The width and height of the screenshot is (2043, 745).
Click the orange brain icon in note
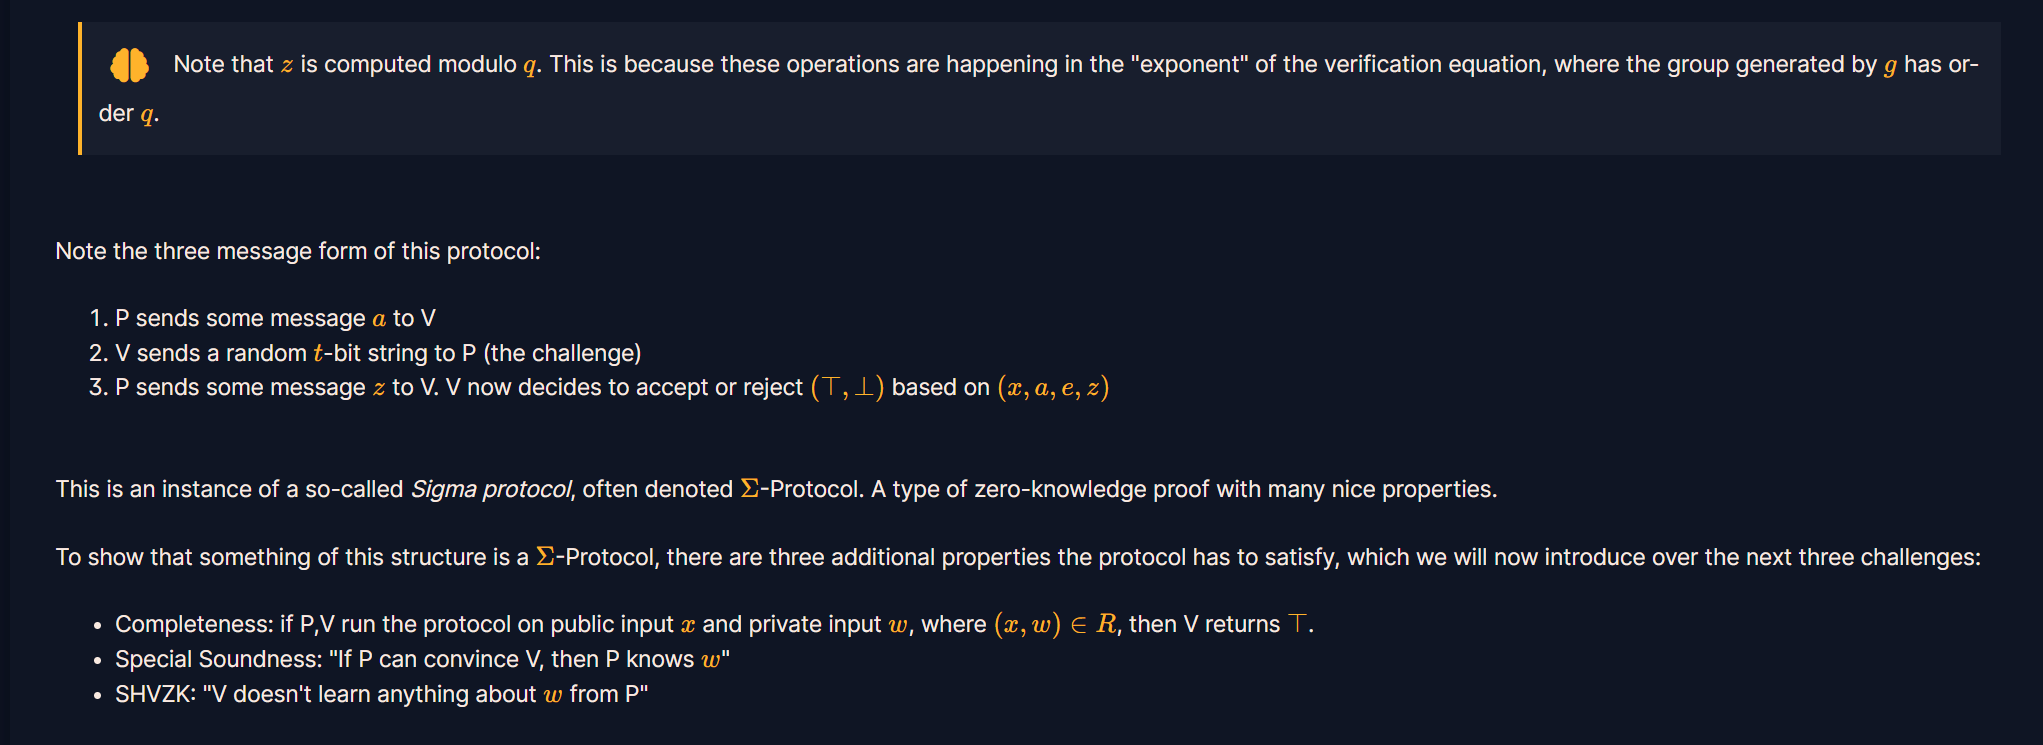129,65
